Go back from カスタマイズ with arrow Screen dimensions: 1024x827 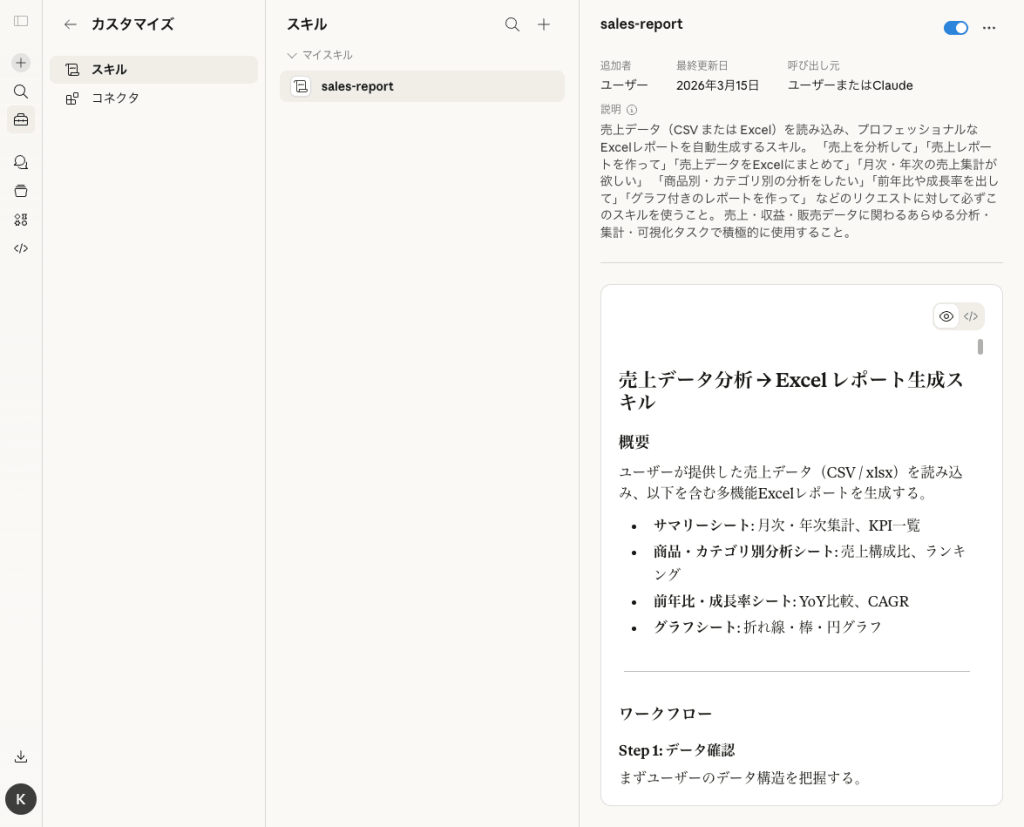point(70,25)
